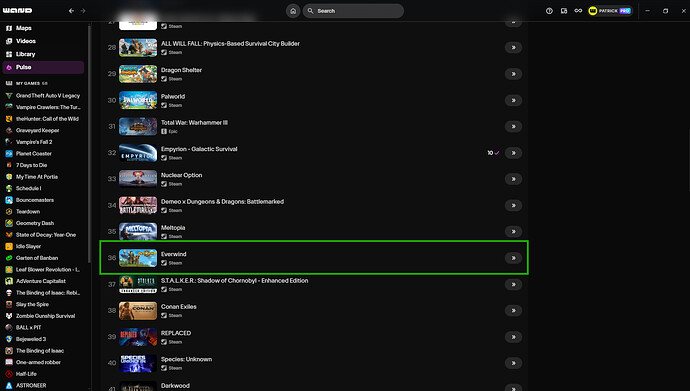Click arrow button for Nuclear Option
The width and height of the screenshot is (690, 391).
(x=513, y=179)
